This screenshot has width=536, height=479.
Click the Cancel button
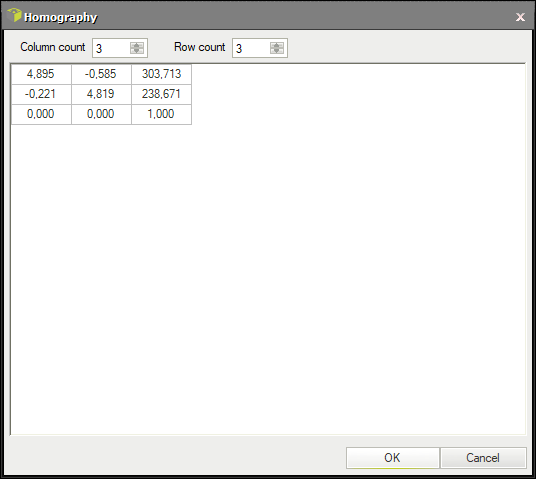click(483, 458)
